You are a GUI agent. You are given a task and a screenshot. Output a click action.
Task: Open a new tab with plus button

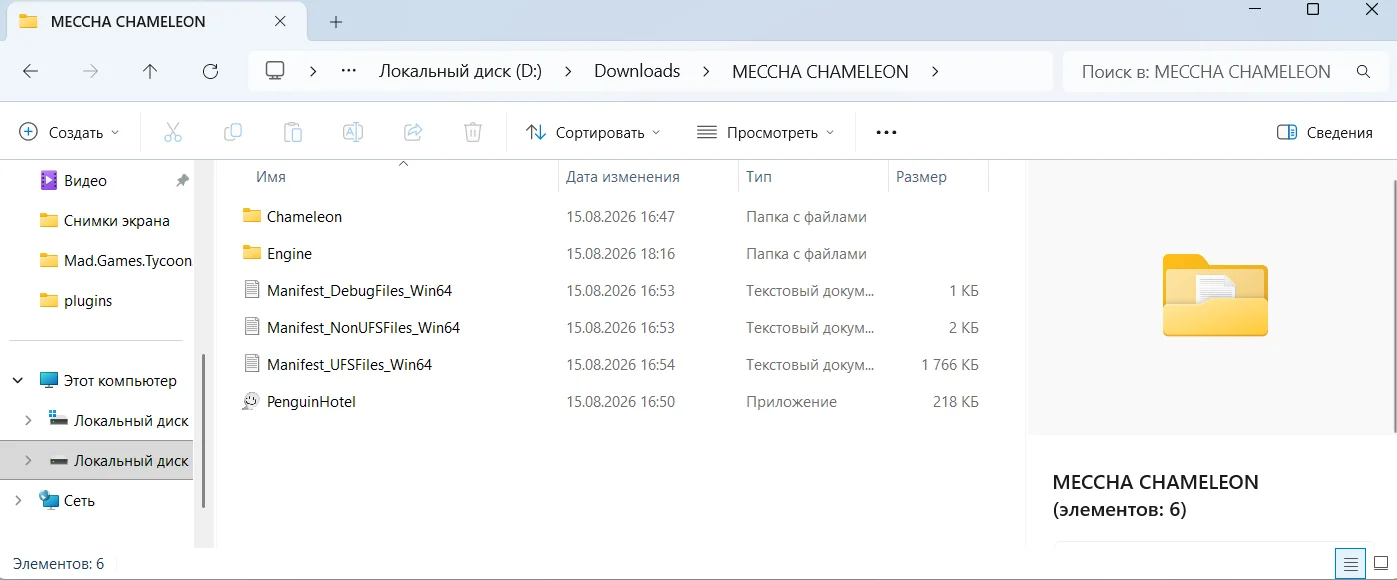[x=336, y=21]
